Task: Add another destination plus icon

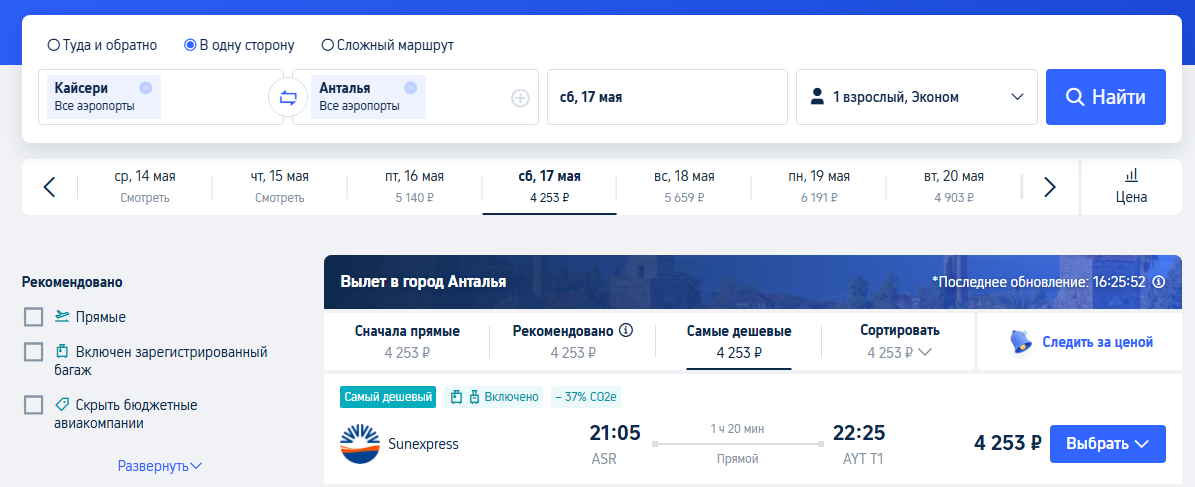Action: 520,98
